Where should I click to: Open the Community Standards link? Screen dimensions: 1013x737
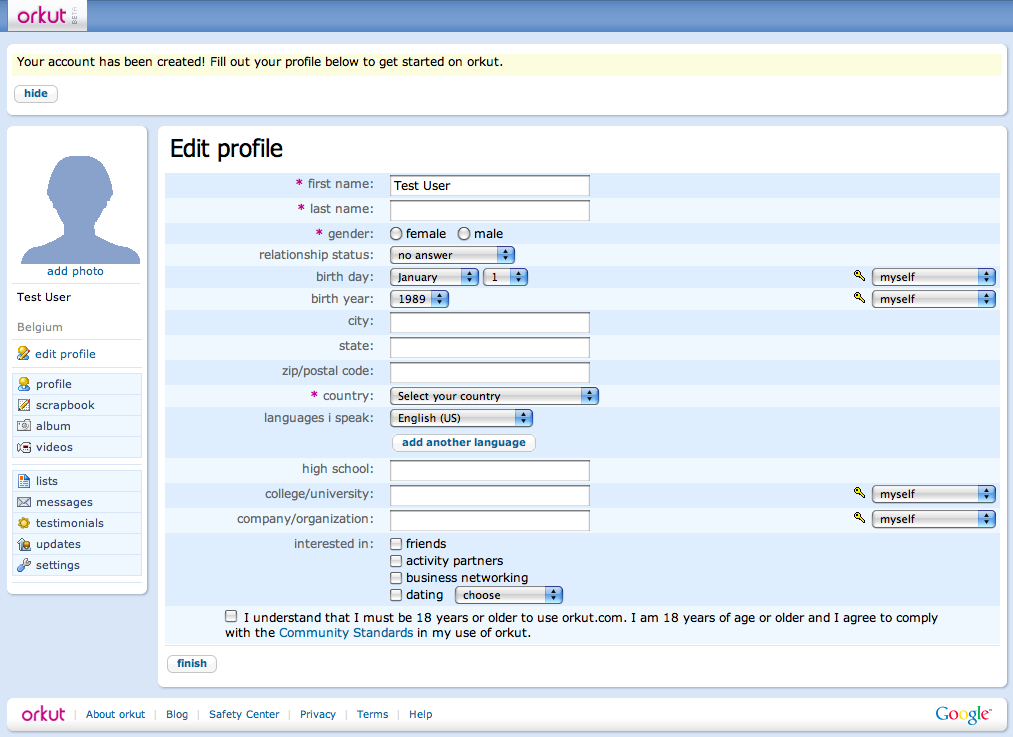tap(346, 633)
